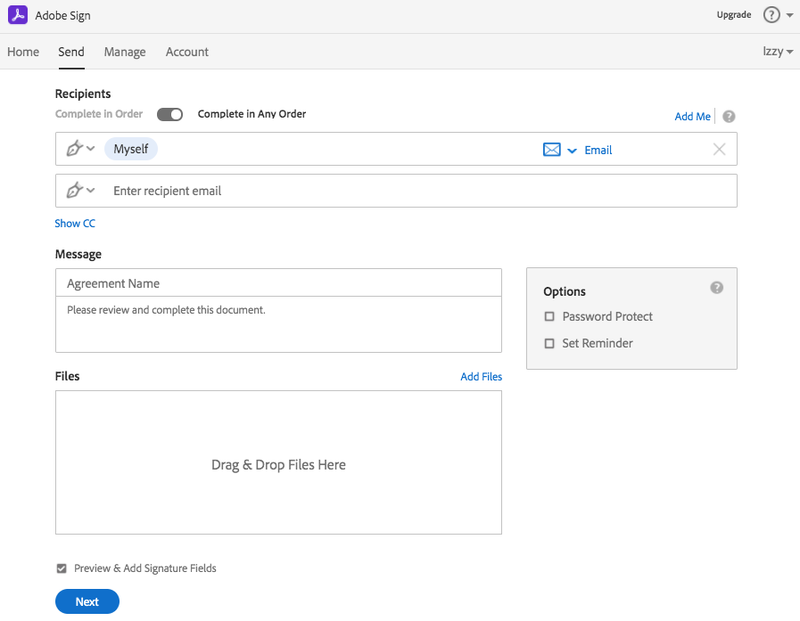Click into the message body text area
This screenshot has width=800, height=621.
(x=279, y=325)
